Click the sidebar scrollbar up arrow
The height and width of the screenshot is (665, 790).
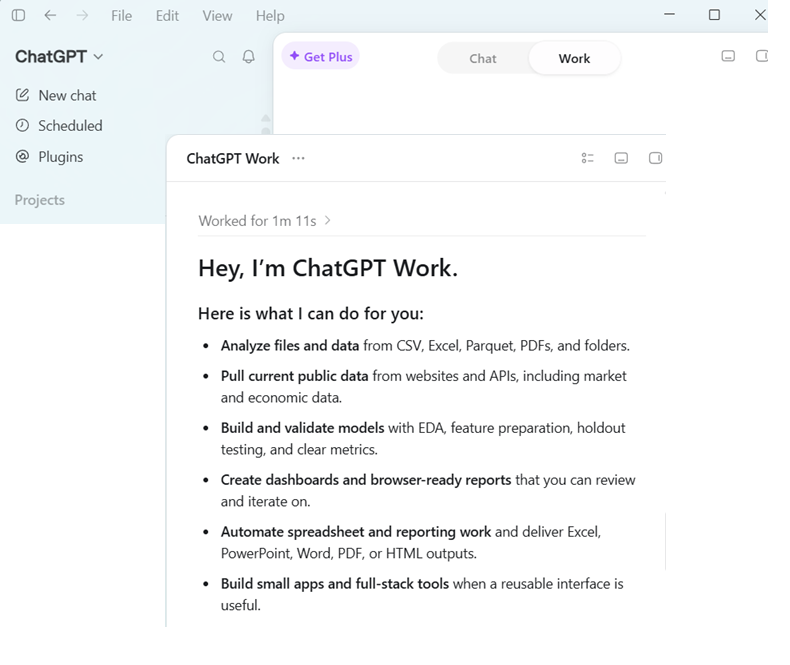click(x=266, y=118)
